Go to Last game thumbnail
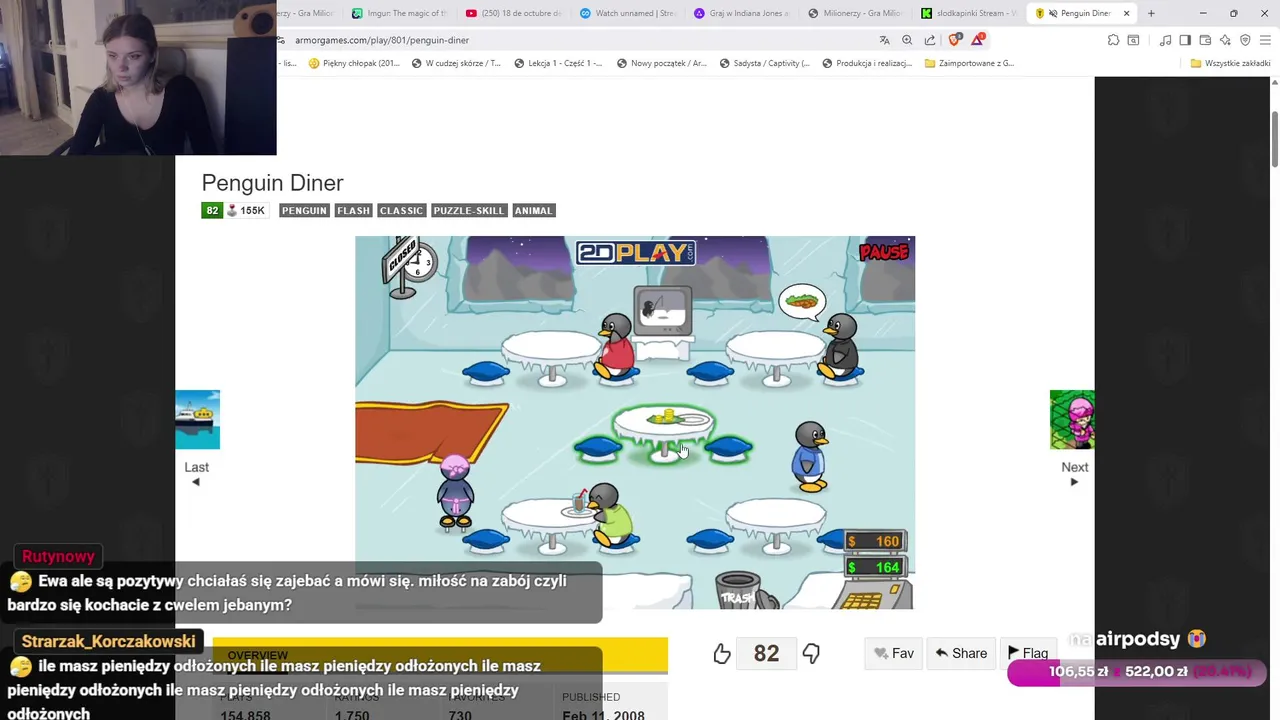The image size is (1280, 720). click(197, 420)
